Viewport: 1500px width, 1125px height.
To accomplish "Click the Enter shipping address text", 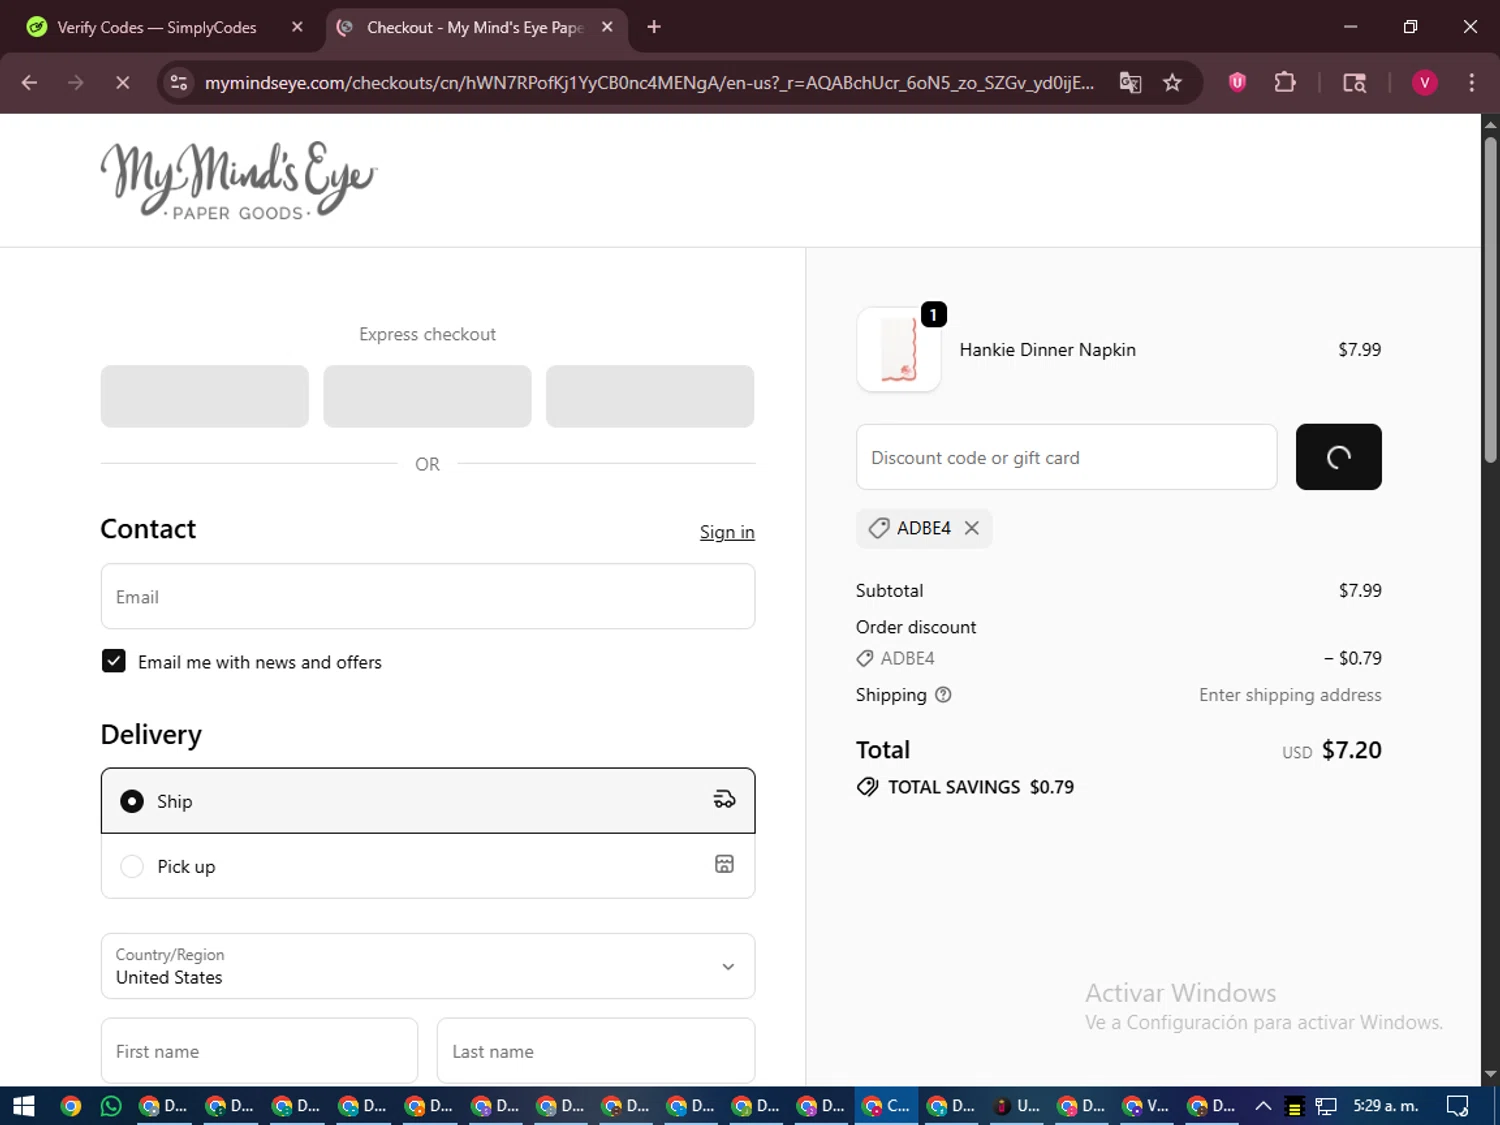I will click(x=1290, y=695).
